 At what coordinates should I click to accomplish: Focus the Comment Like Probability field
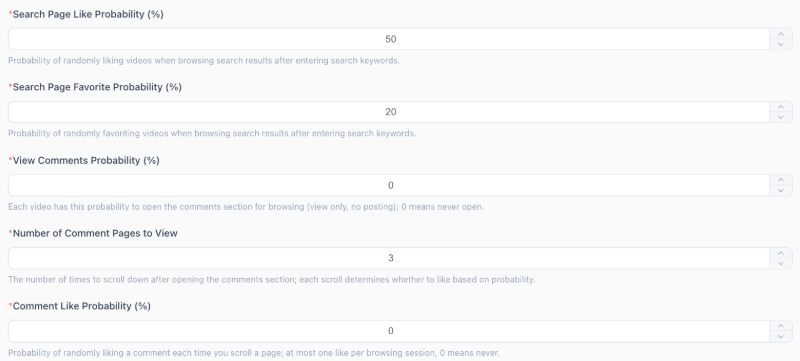tap(389, 331)
